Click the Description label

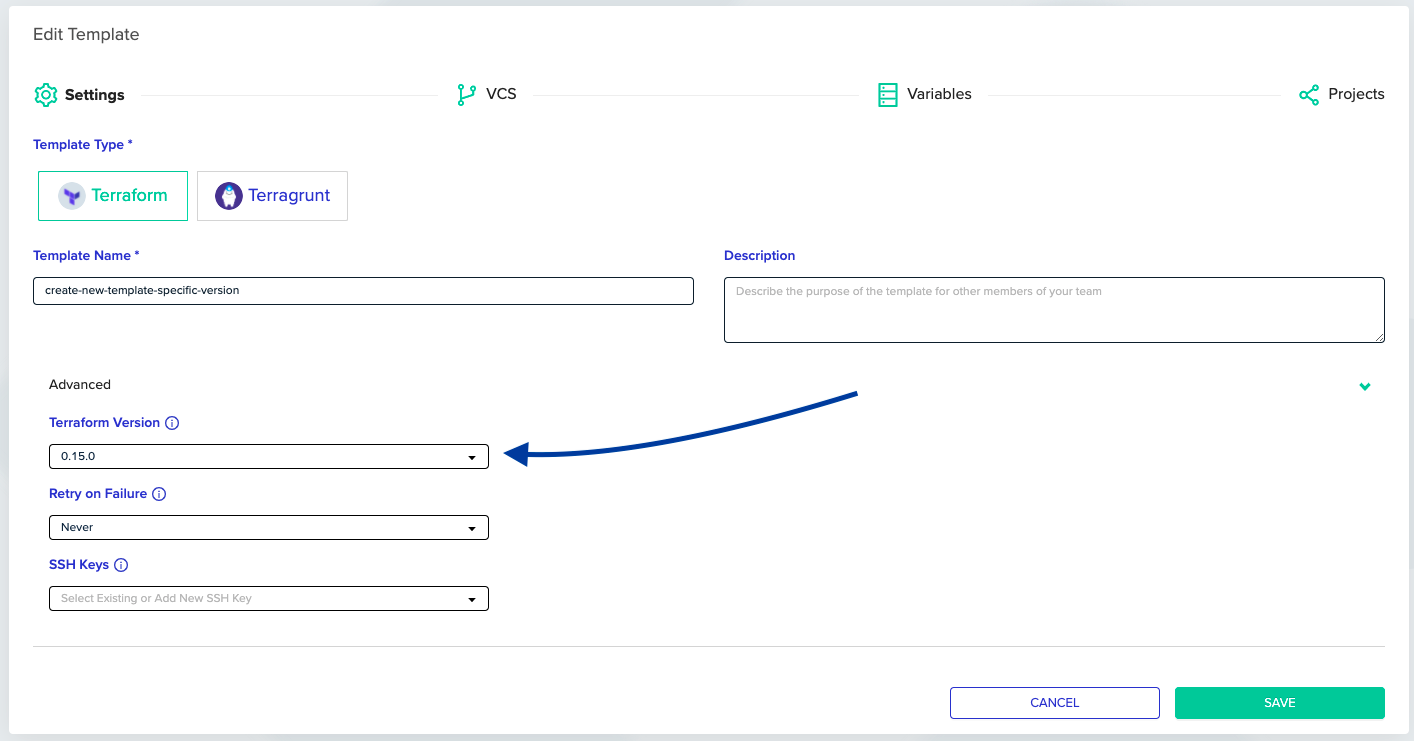(760, 256)
